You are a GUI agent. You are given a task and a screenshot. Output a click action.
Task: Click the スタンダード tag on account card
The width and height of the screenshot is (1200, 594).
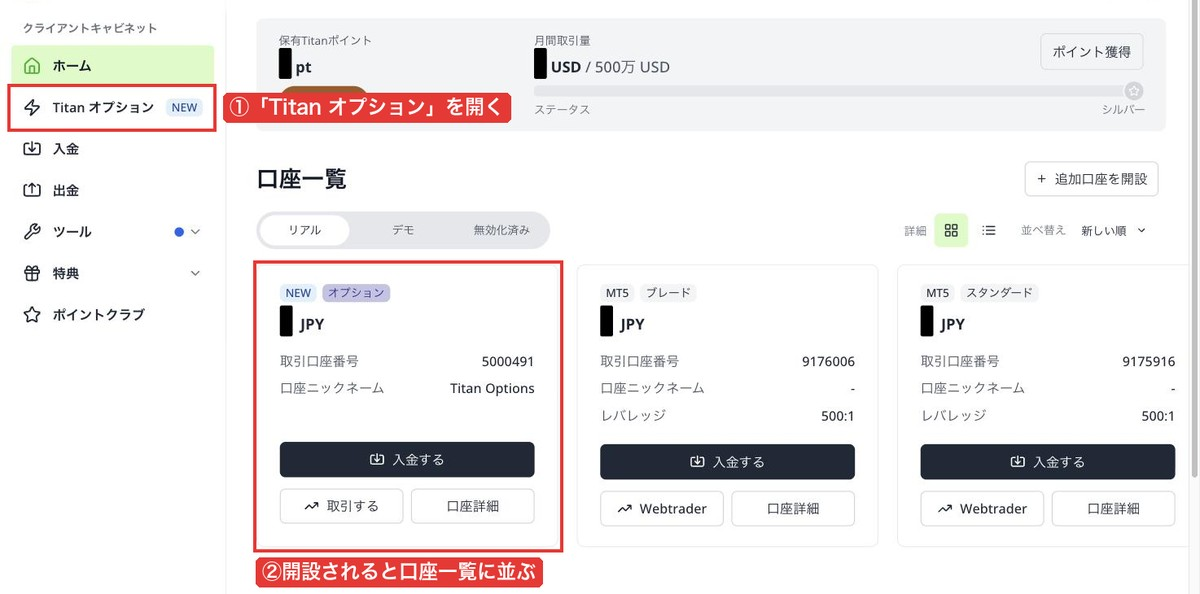999,293
